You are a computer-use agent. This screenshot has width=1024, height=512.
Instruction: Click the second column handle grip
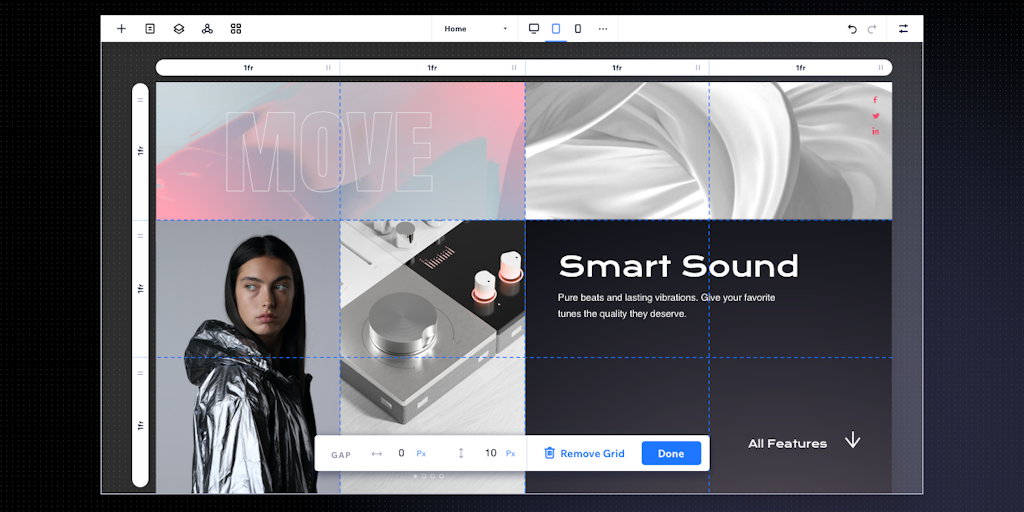tap(514, 68)
